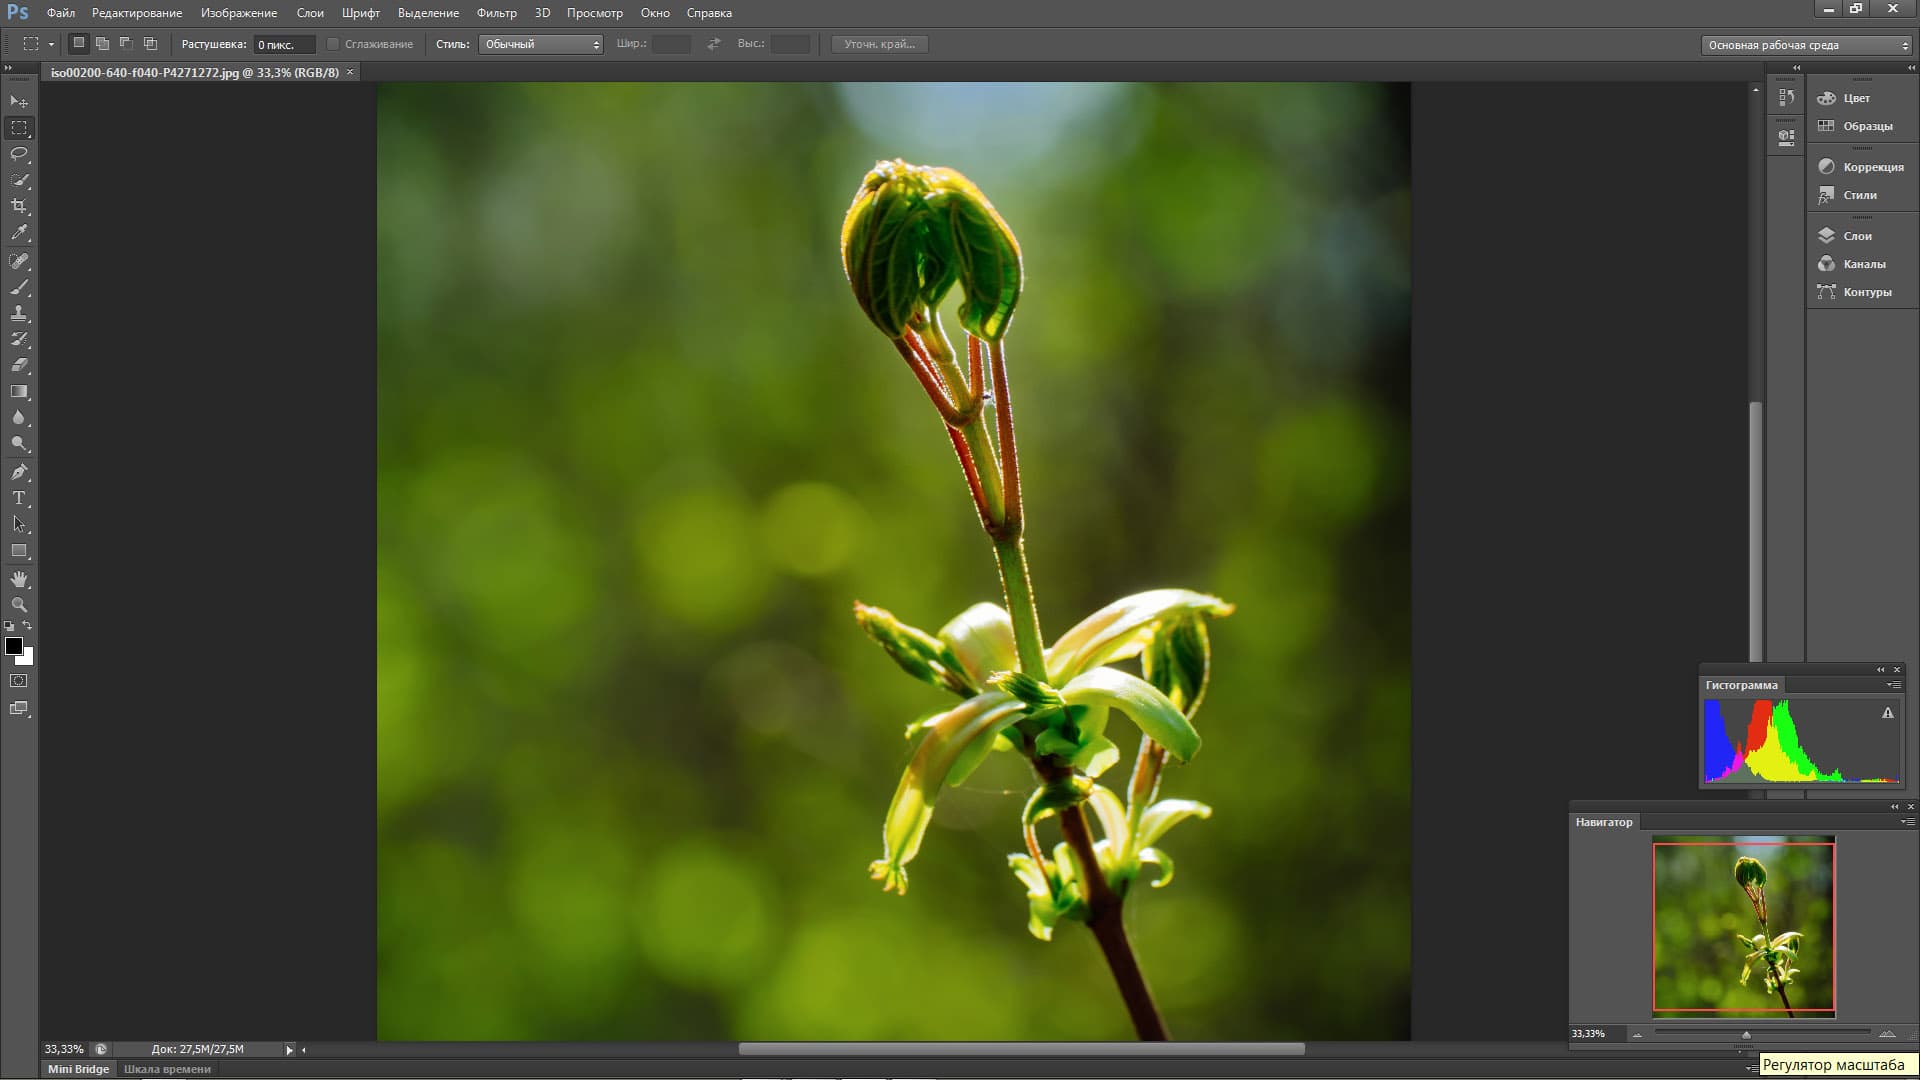Toggle the Сглаживание checkbox

point(333,44)
